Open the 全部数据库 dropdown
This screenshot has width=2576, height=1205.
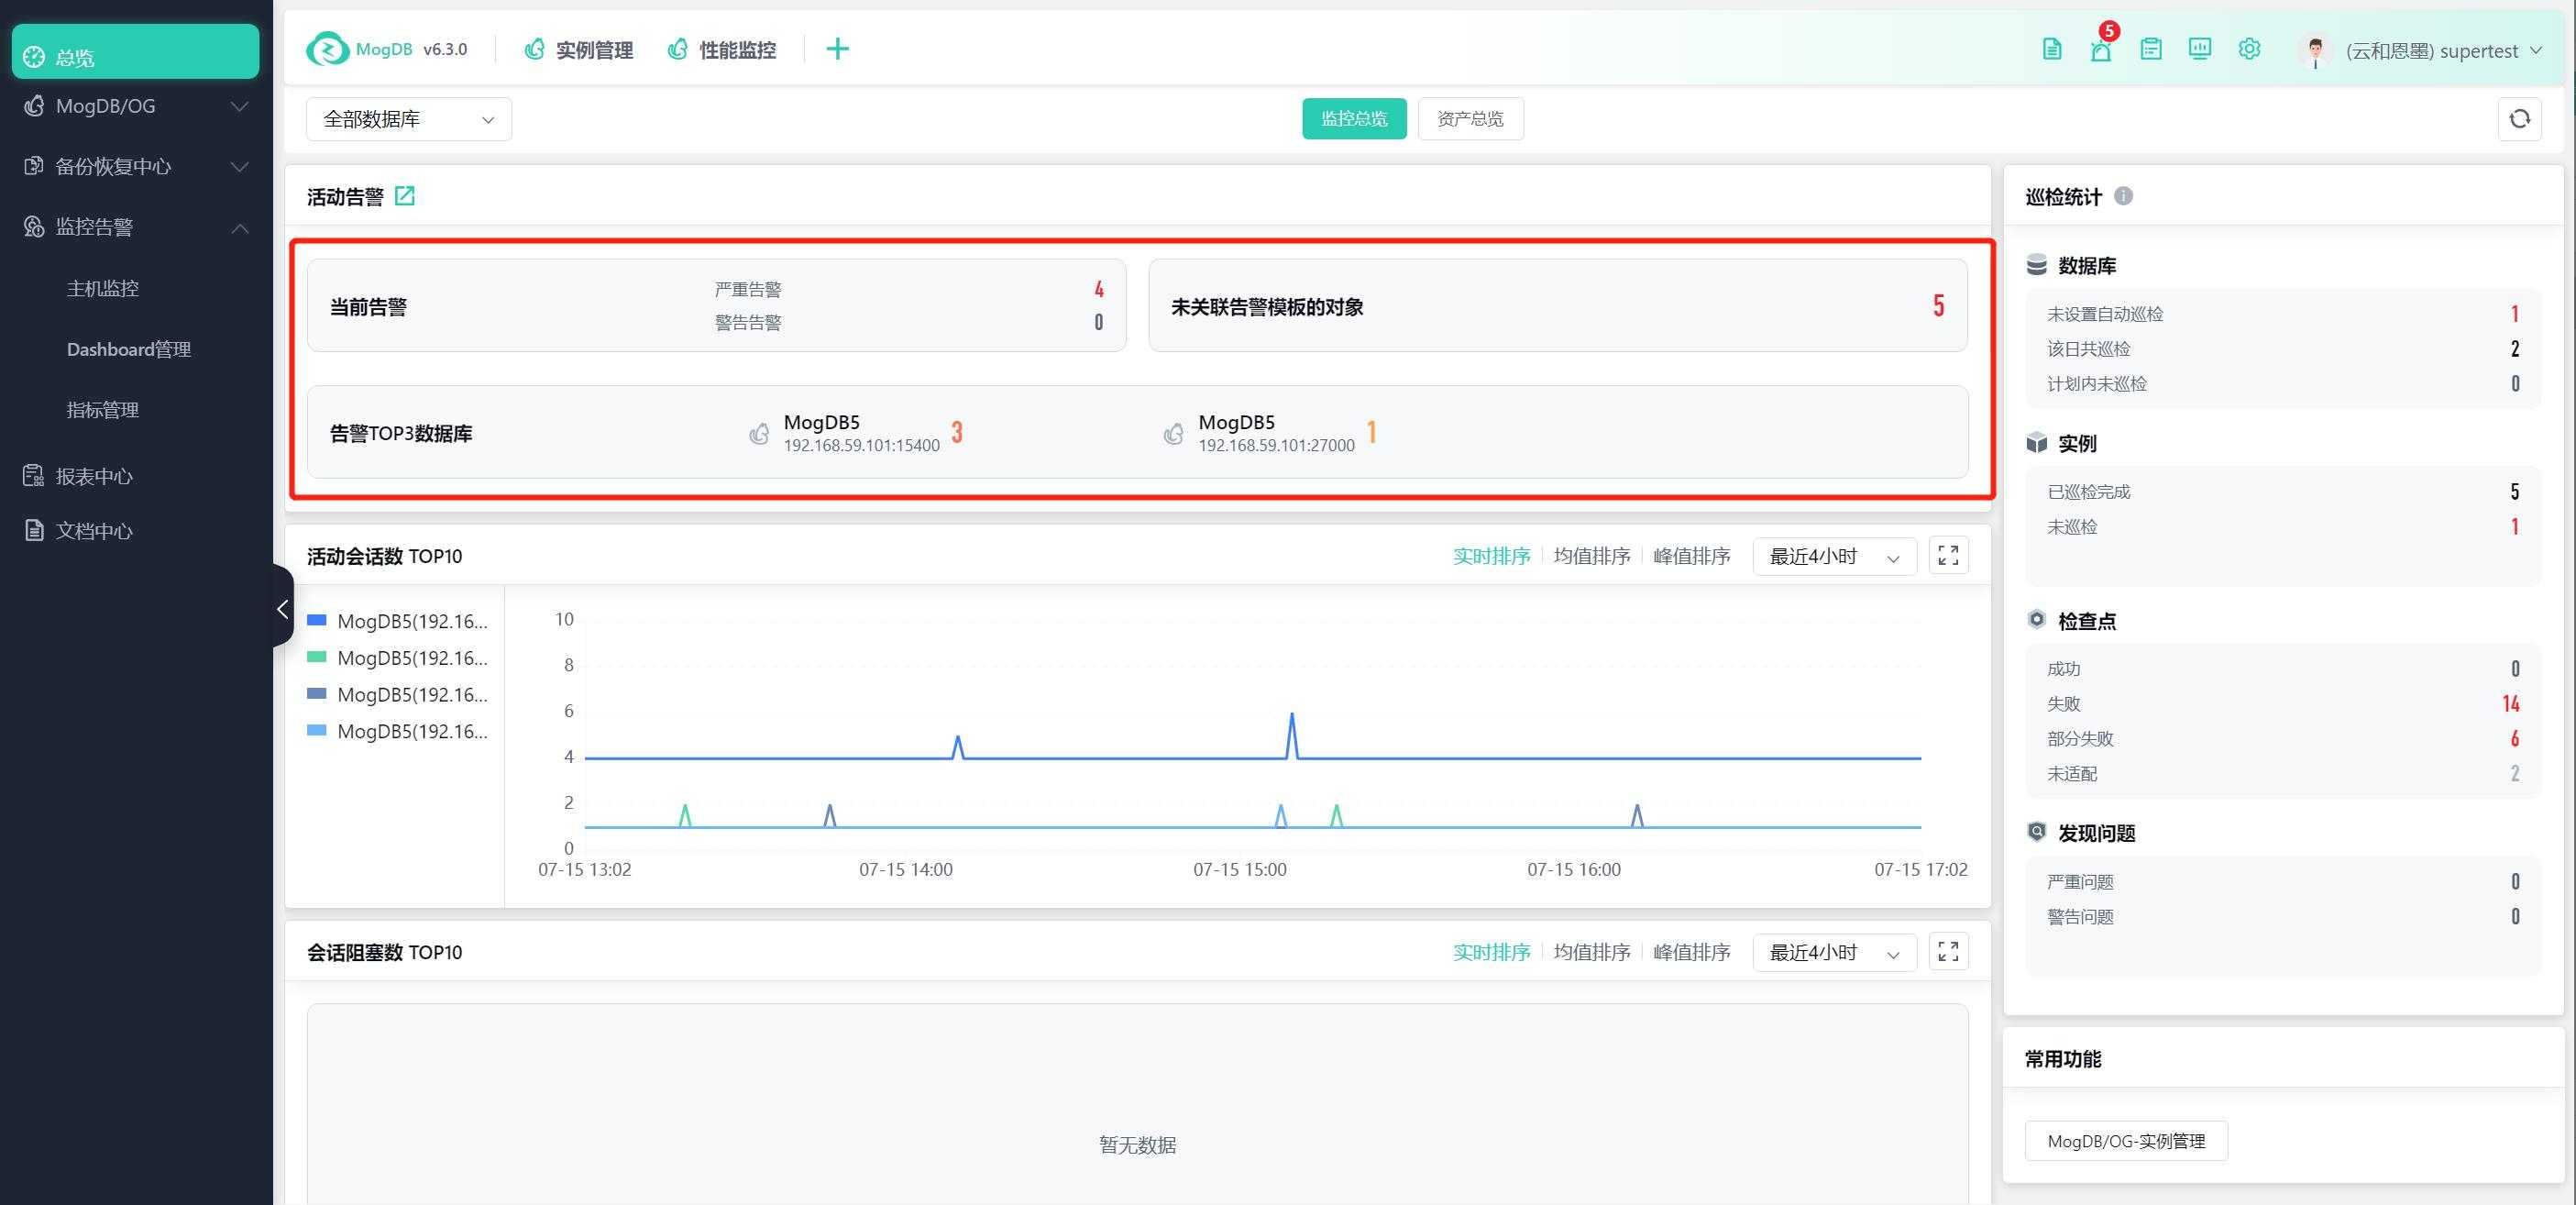pos(409,119)
